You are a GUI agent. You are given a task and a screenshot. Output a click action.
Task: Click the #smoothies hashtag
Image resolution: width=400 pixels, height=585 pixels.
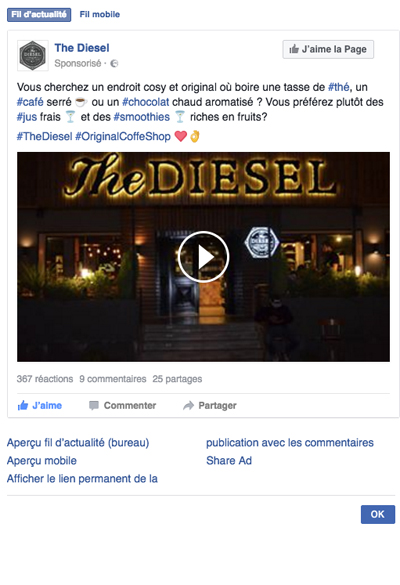click(x=141, y=117)
